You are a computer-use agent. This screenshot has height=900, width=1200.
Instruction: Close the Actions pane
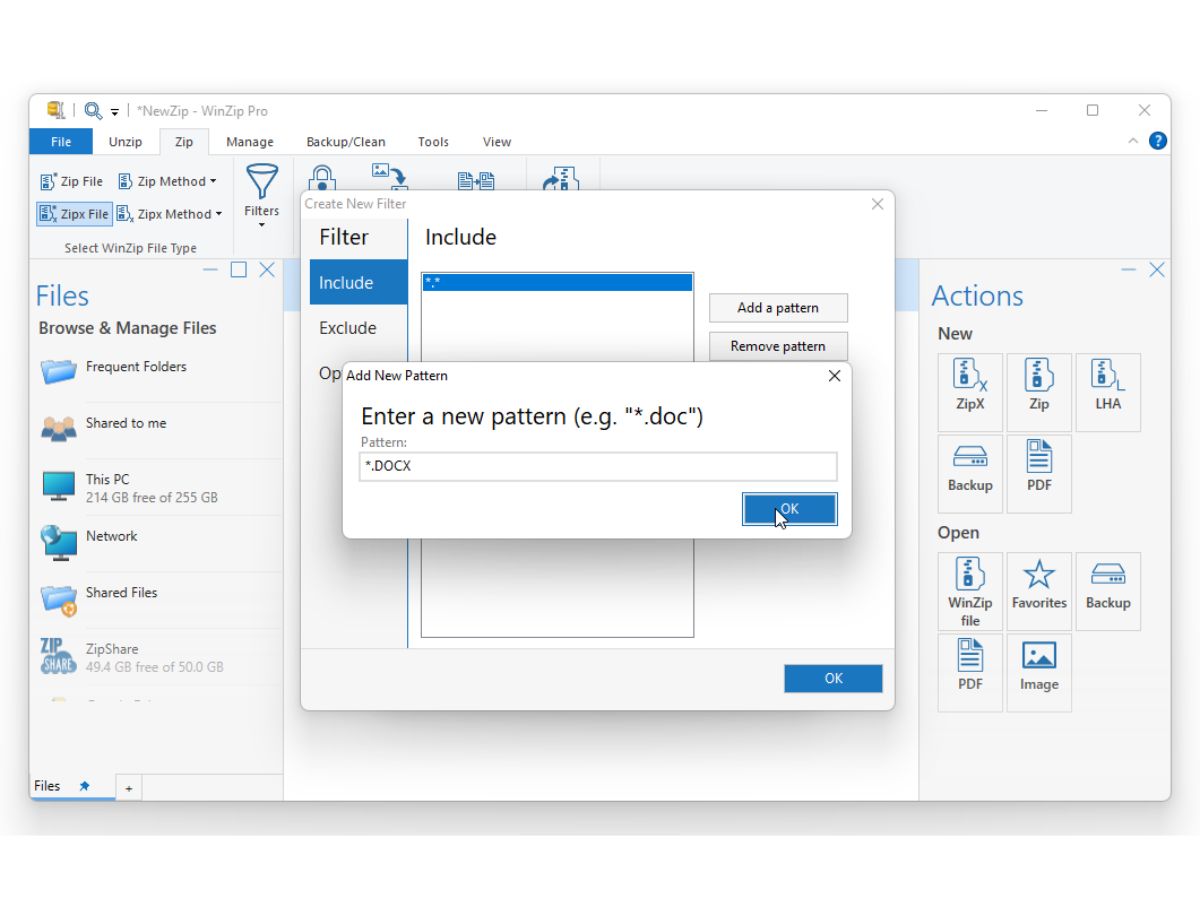pyautogui.click(x=1157, y=270)
